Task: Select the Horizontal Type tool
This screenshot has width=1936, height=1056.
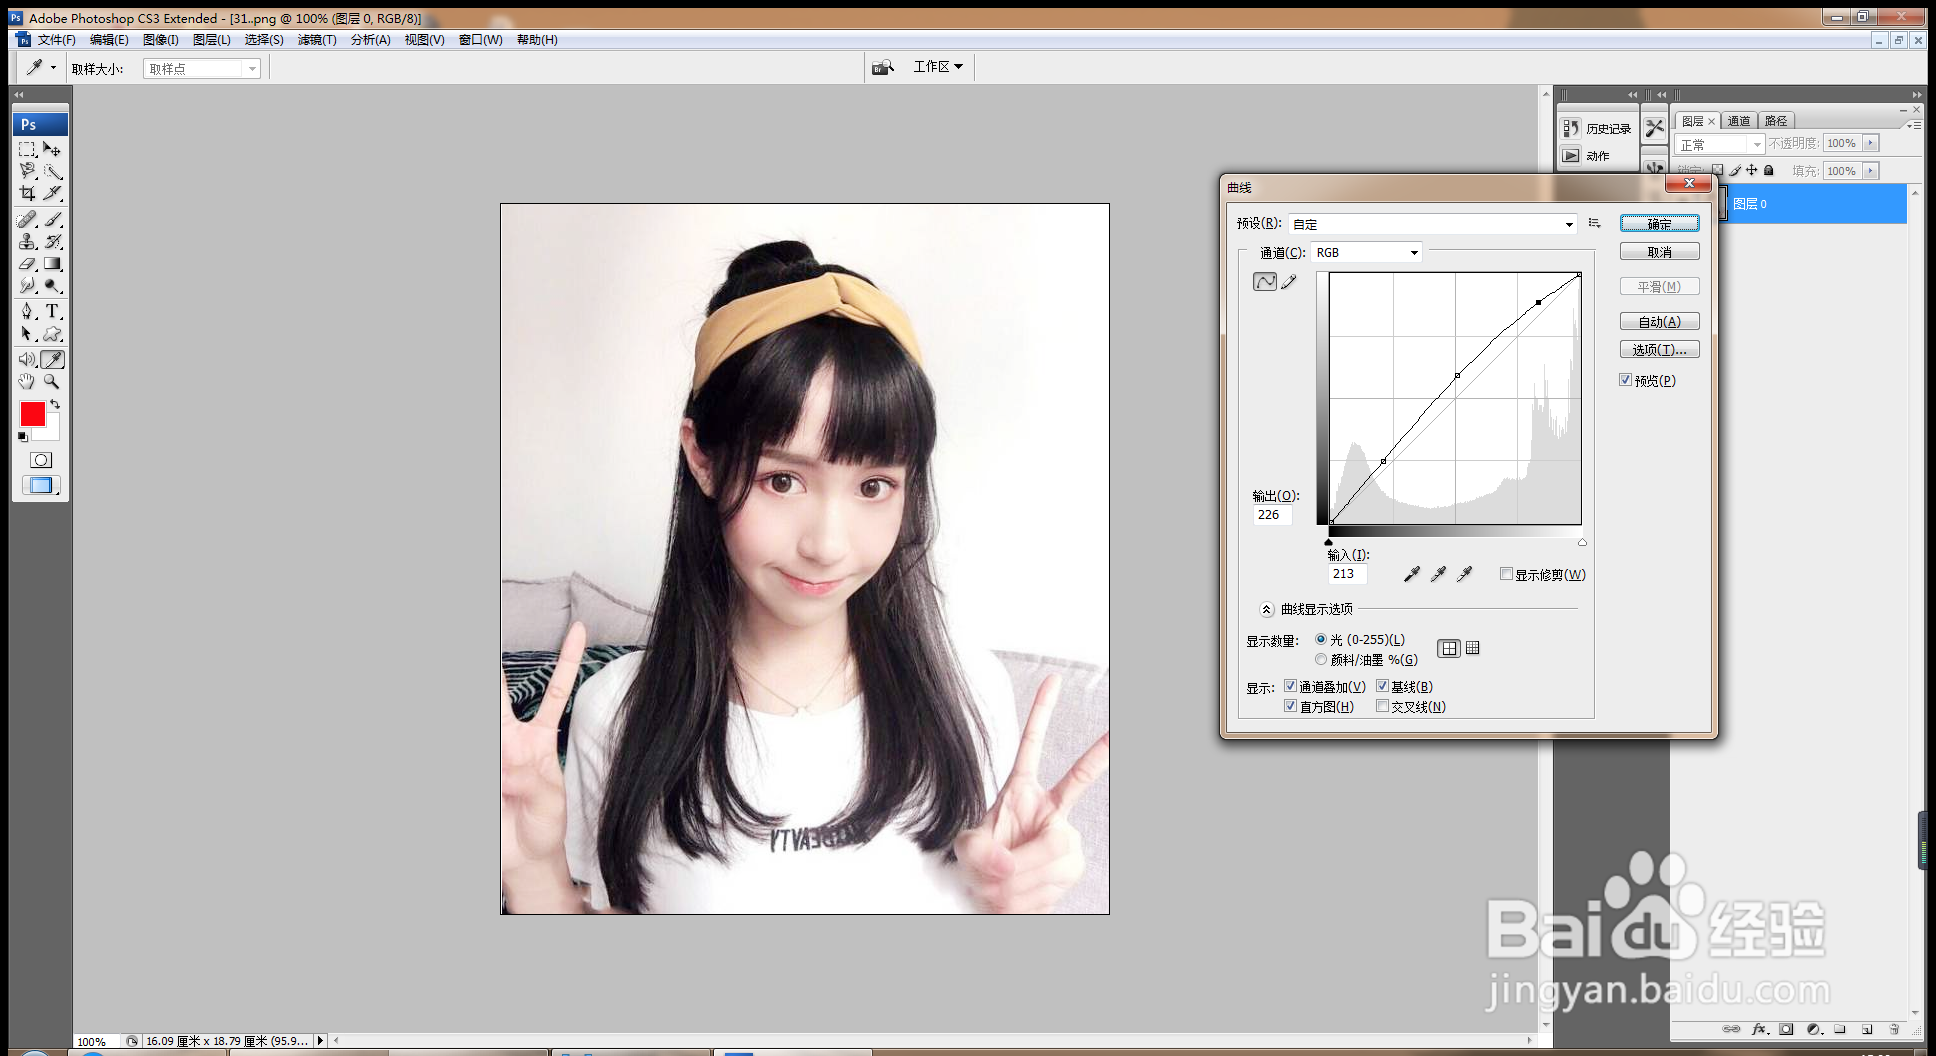Action: pos(53,311)
